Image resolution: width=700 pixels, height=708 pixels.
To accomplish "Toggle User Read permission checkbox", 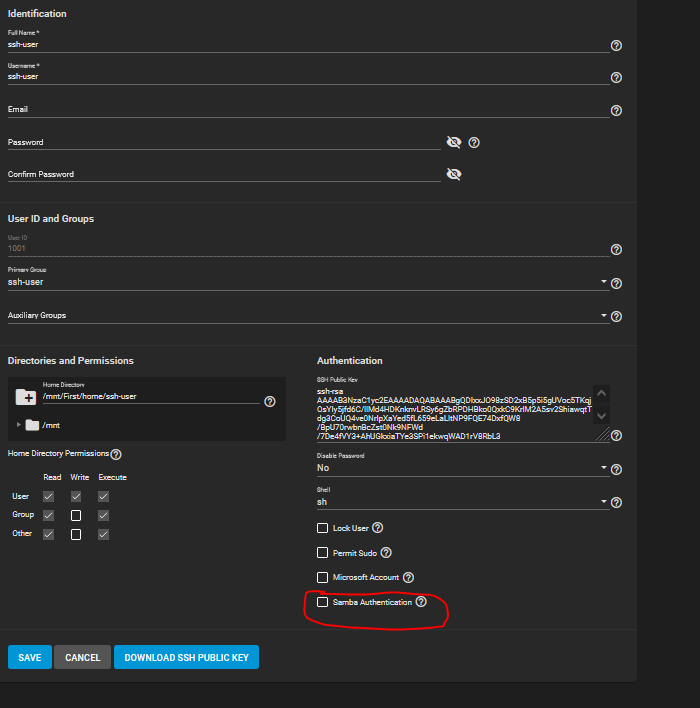I will 48,497.
